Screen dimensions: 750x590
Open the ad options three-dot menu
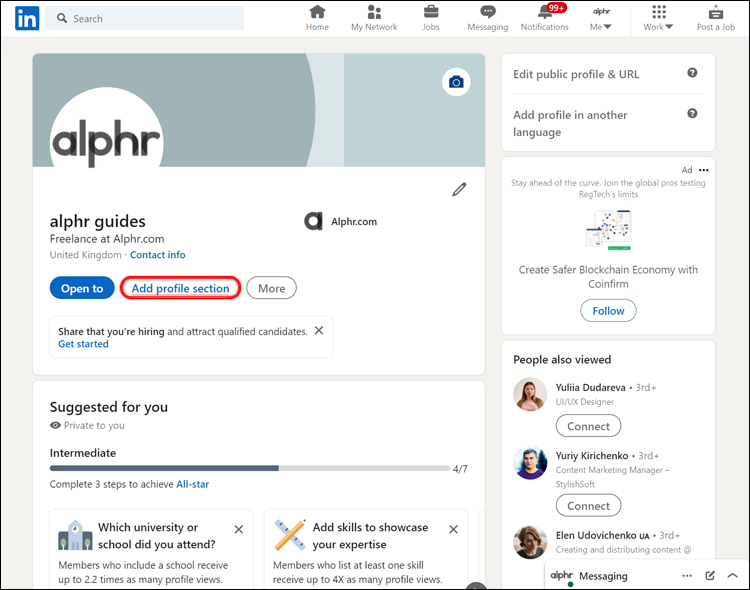coord(704,170)
